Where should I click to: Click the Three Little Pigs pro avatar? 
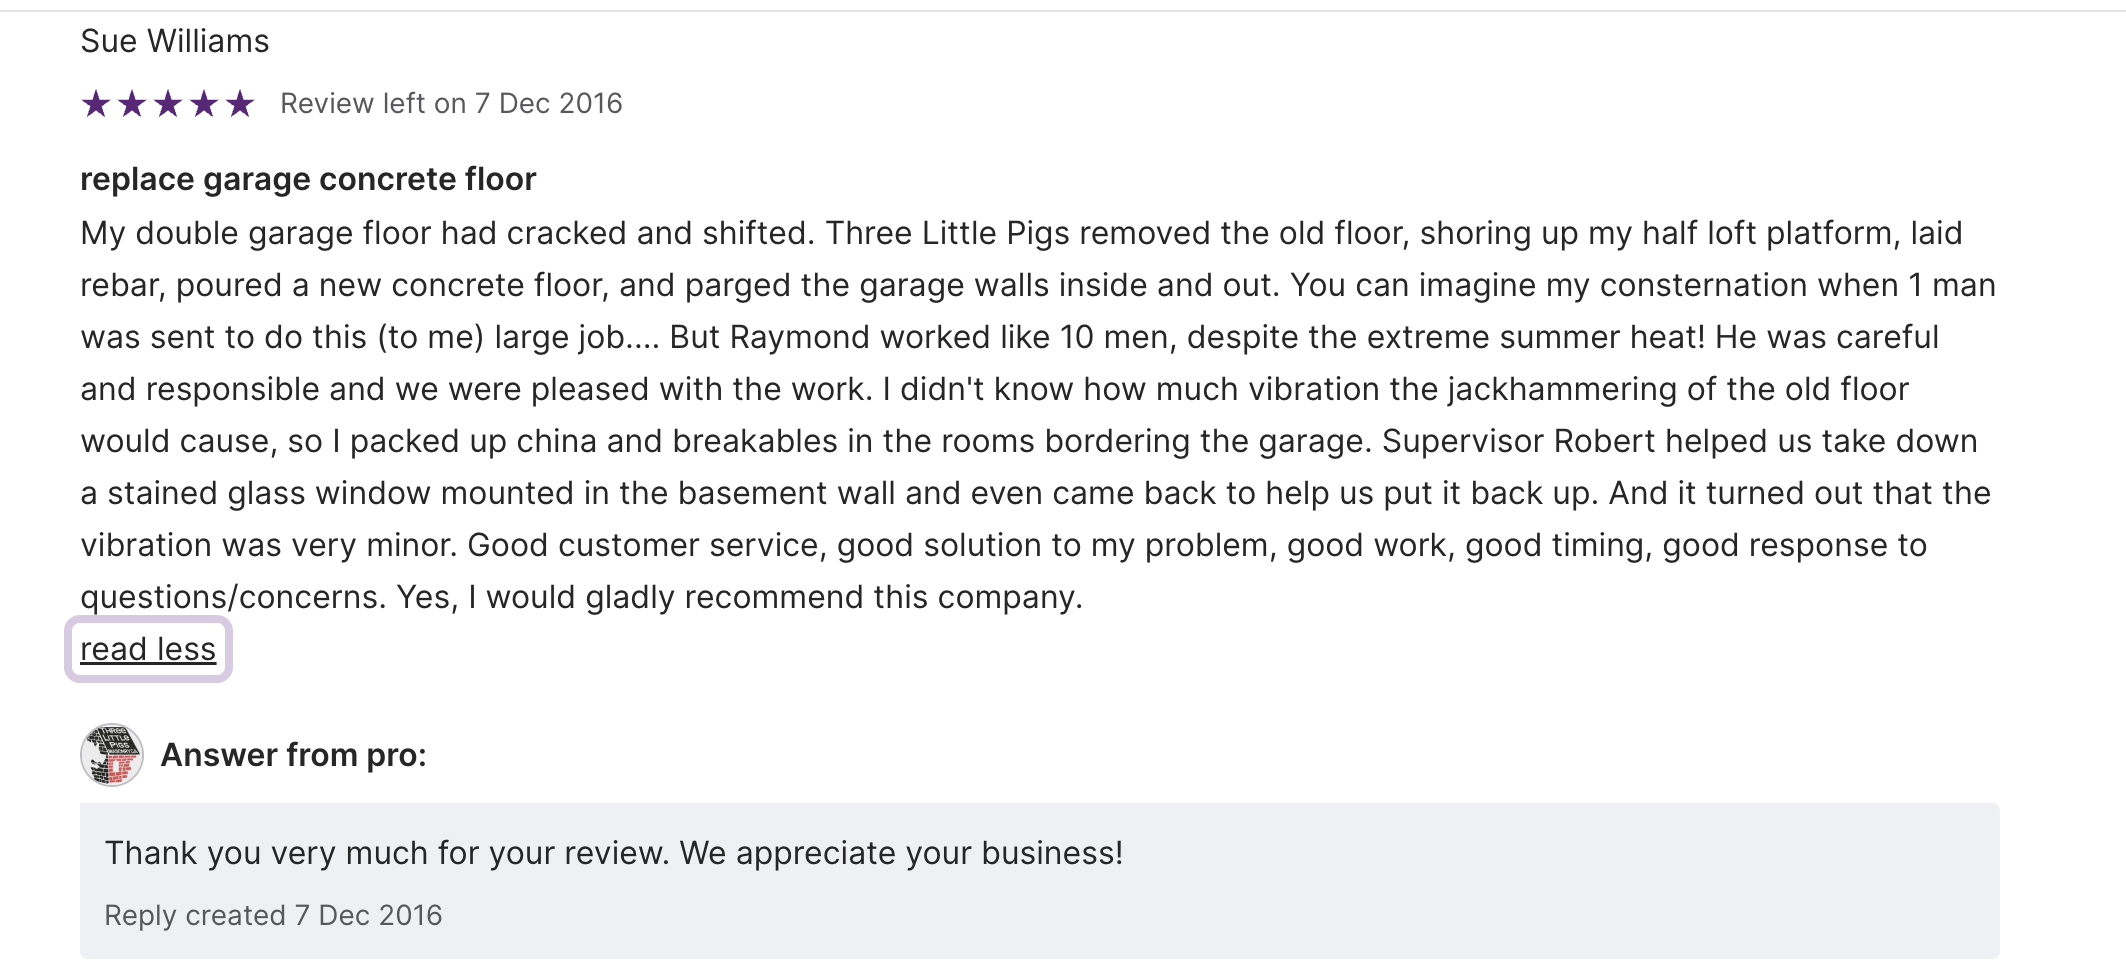click(x=112, y=755)
